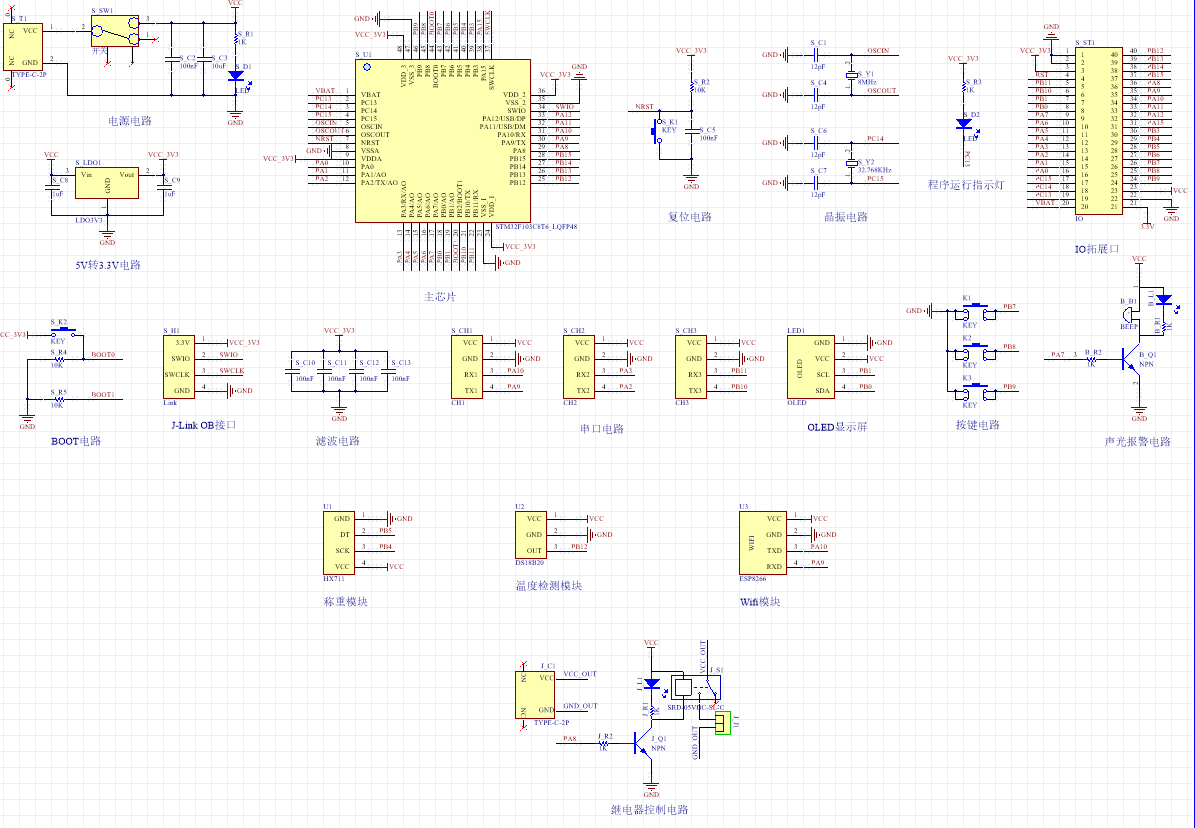Select key K3 connected to PB9
This screenshot has width=1195, height=828.
coord(975,390)
